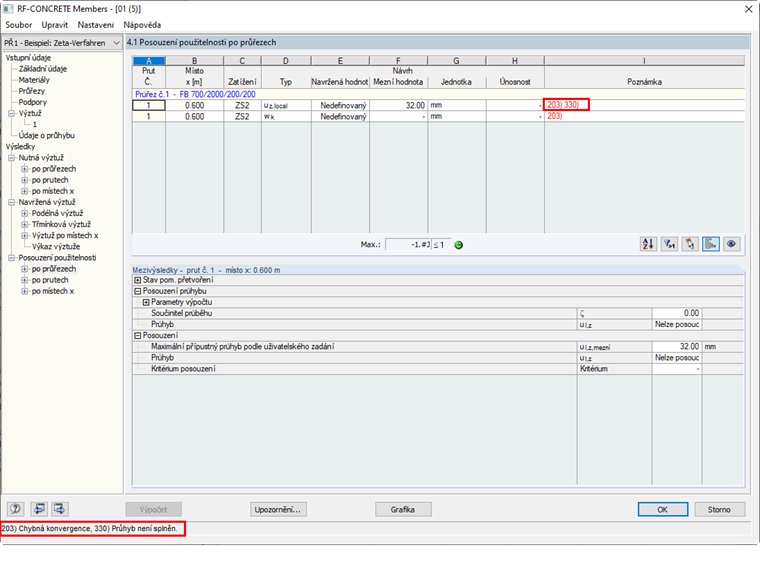Select Materiály in the navigator
This screenshot has width=760, height=570.
coord(34,80)
